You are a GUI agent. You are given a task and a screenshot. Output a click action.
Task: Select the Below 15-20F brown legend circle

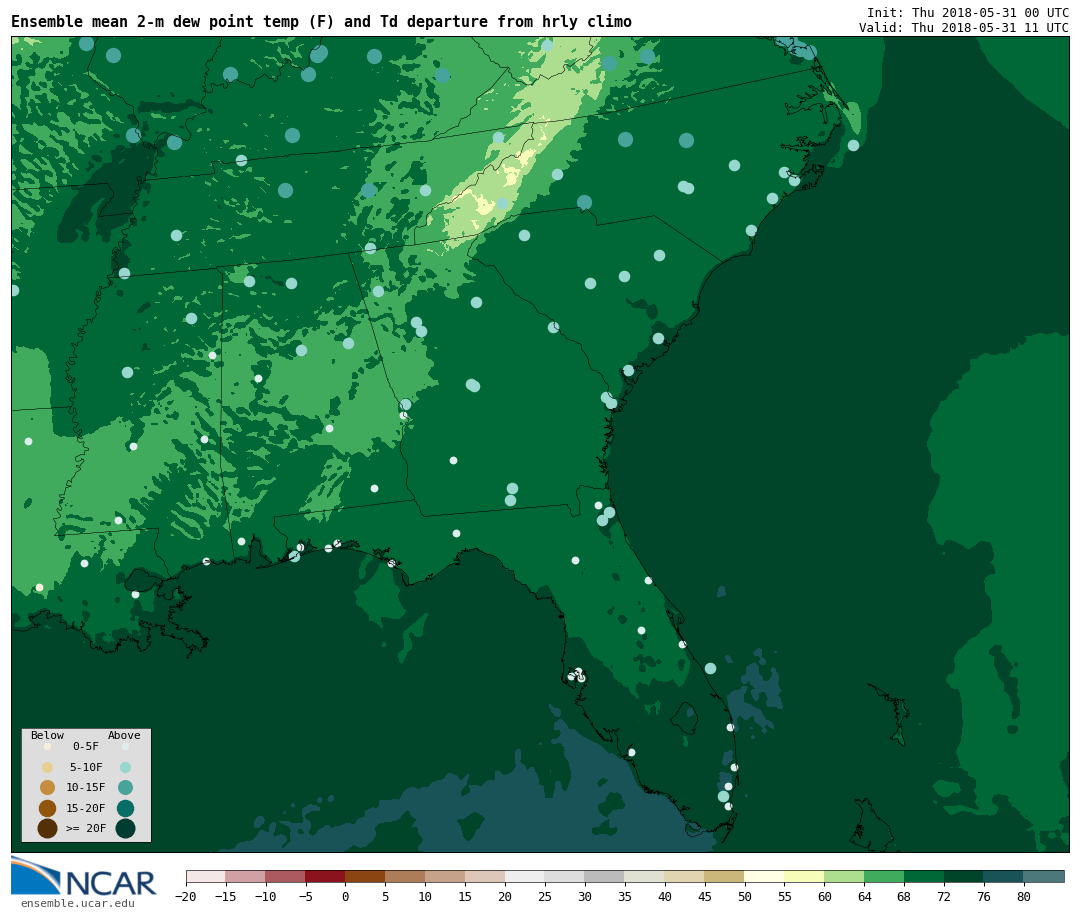tap(48, 808)
